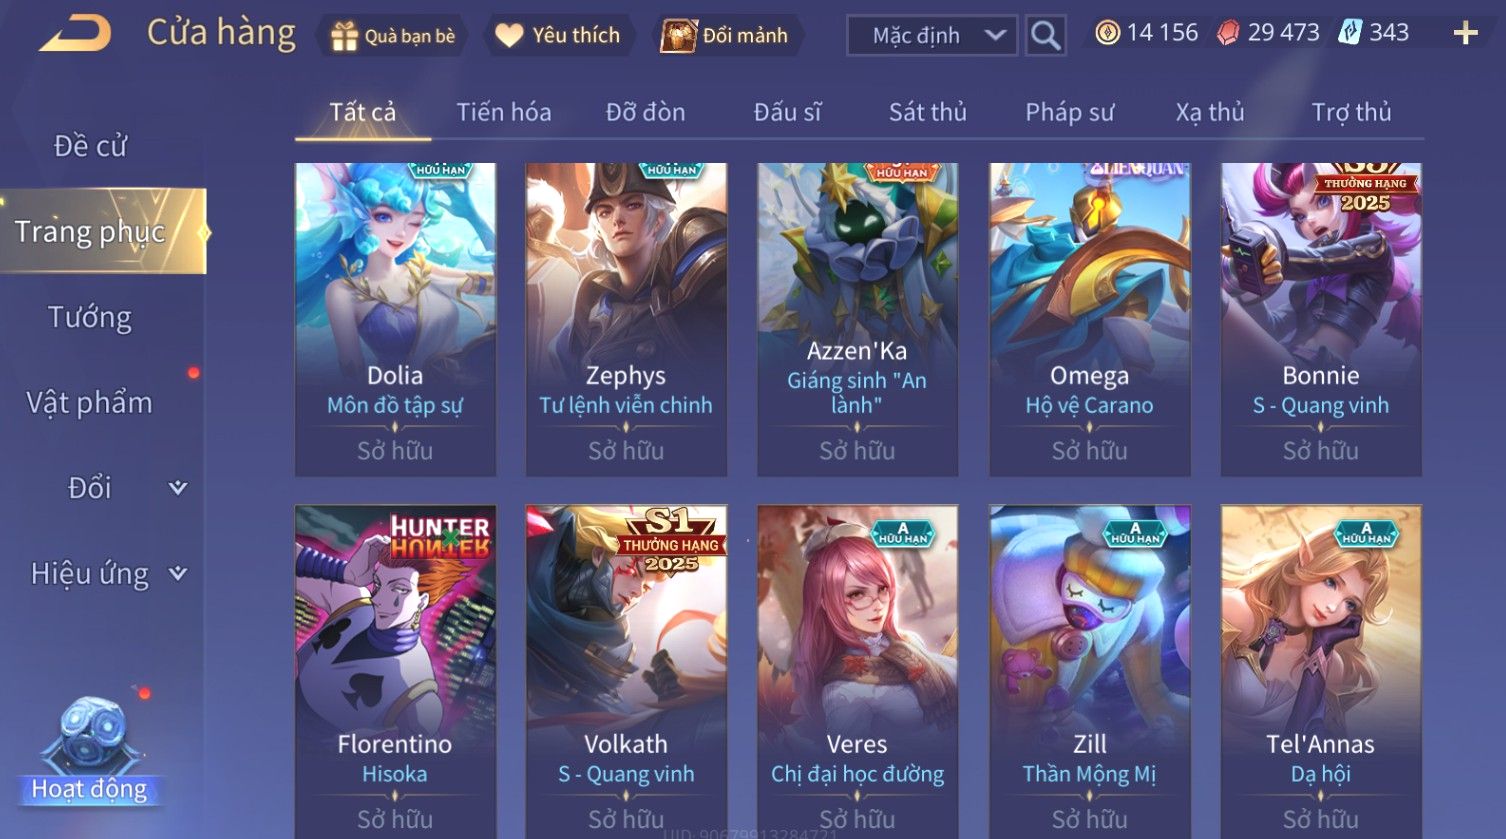1506x839 pixels.
Task: Open Vật phẩm sidebar category
Action: [x=90, y=402]
